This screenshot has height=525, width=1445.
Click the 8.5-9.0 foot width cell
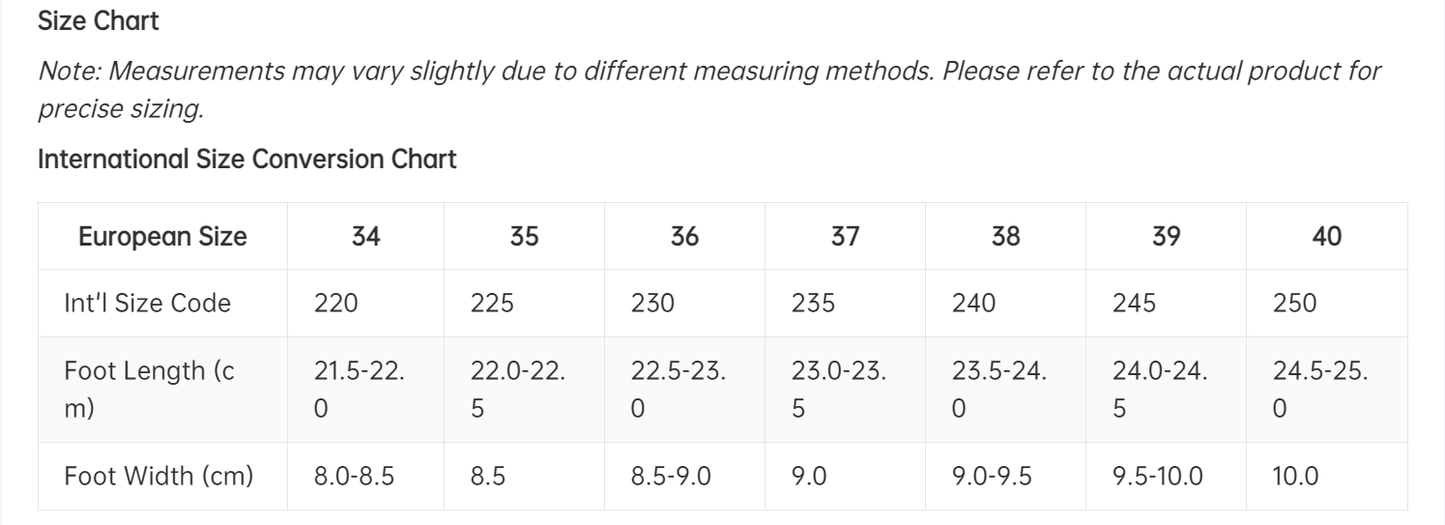coord(671,476)
